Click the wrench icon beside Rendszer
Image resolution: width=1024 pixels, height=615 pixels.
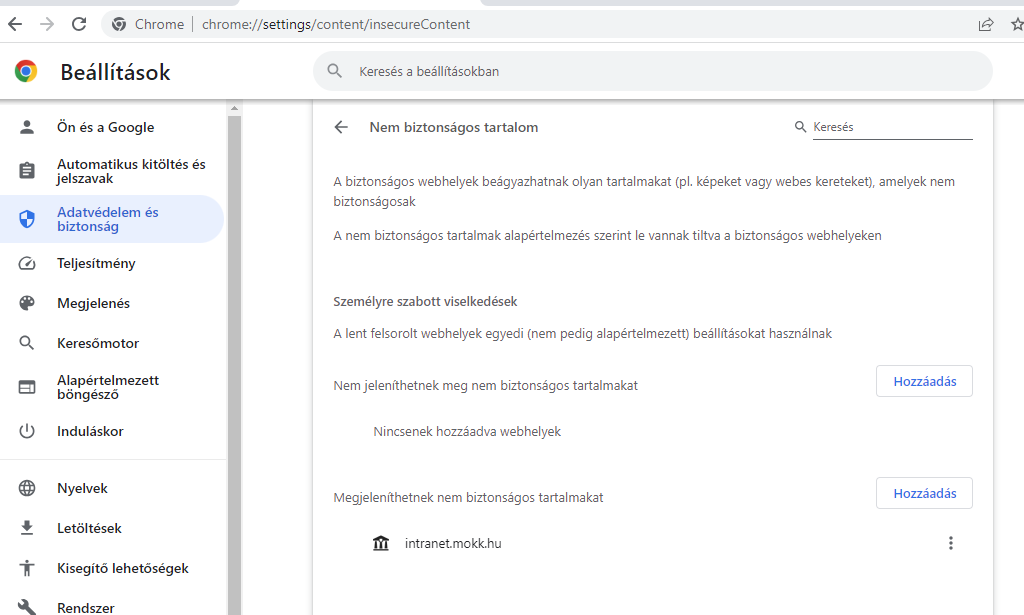coord(25,606)
